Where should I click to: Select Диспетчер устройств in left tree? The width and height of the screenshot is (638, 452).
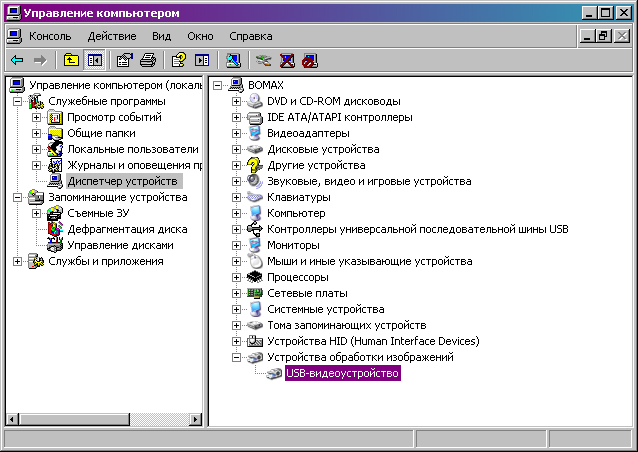click(122, 181)
